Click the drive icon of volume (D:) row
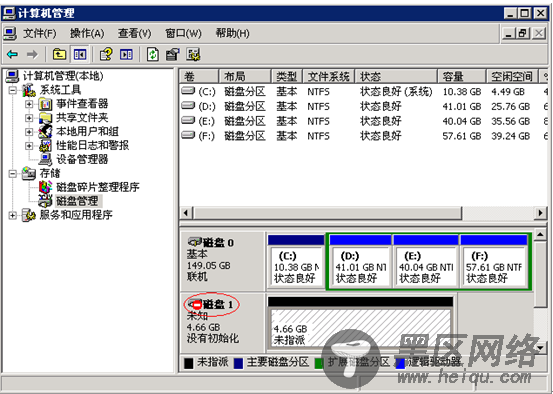 (x=188, y=105)
